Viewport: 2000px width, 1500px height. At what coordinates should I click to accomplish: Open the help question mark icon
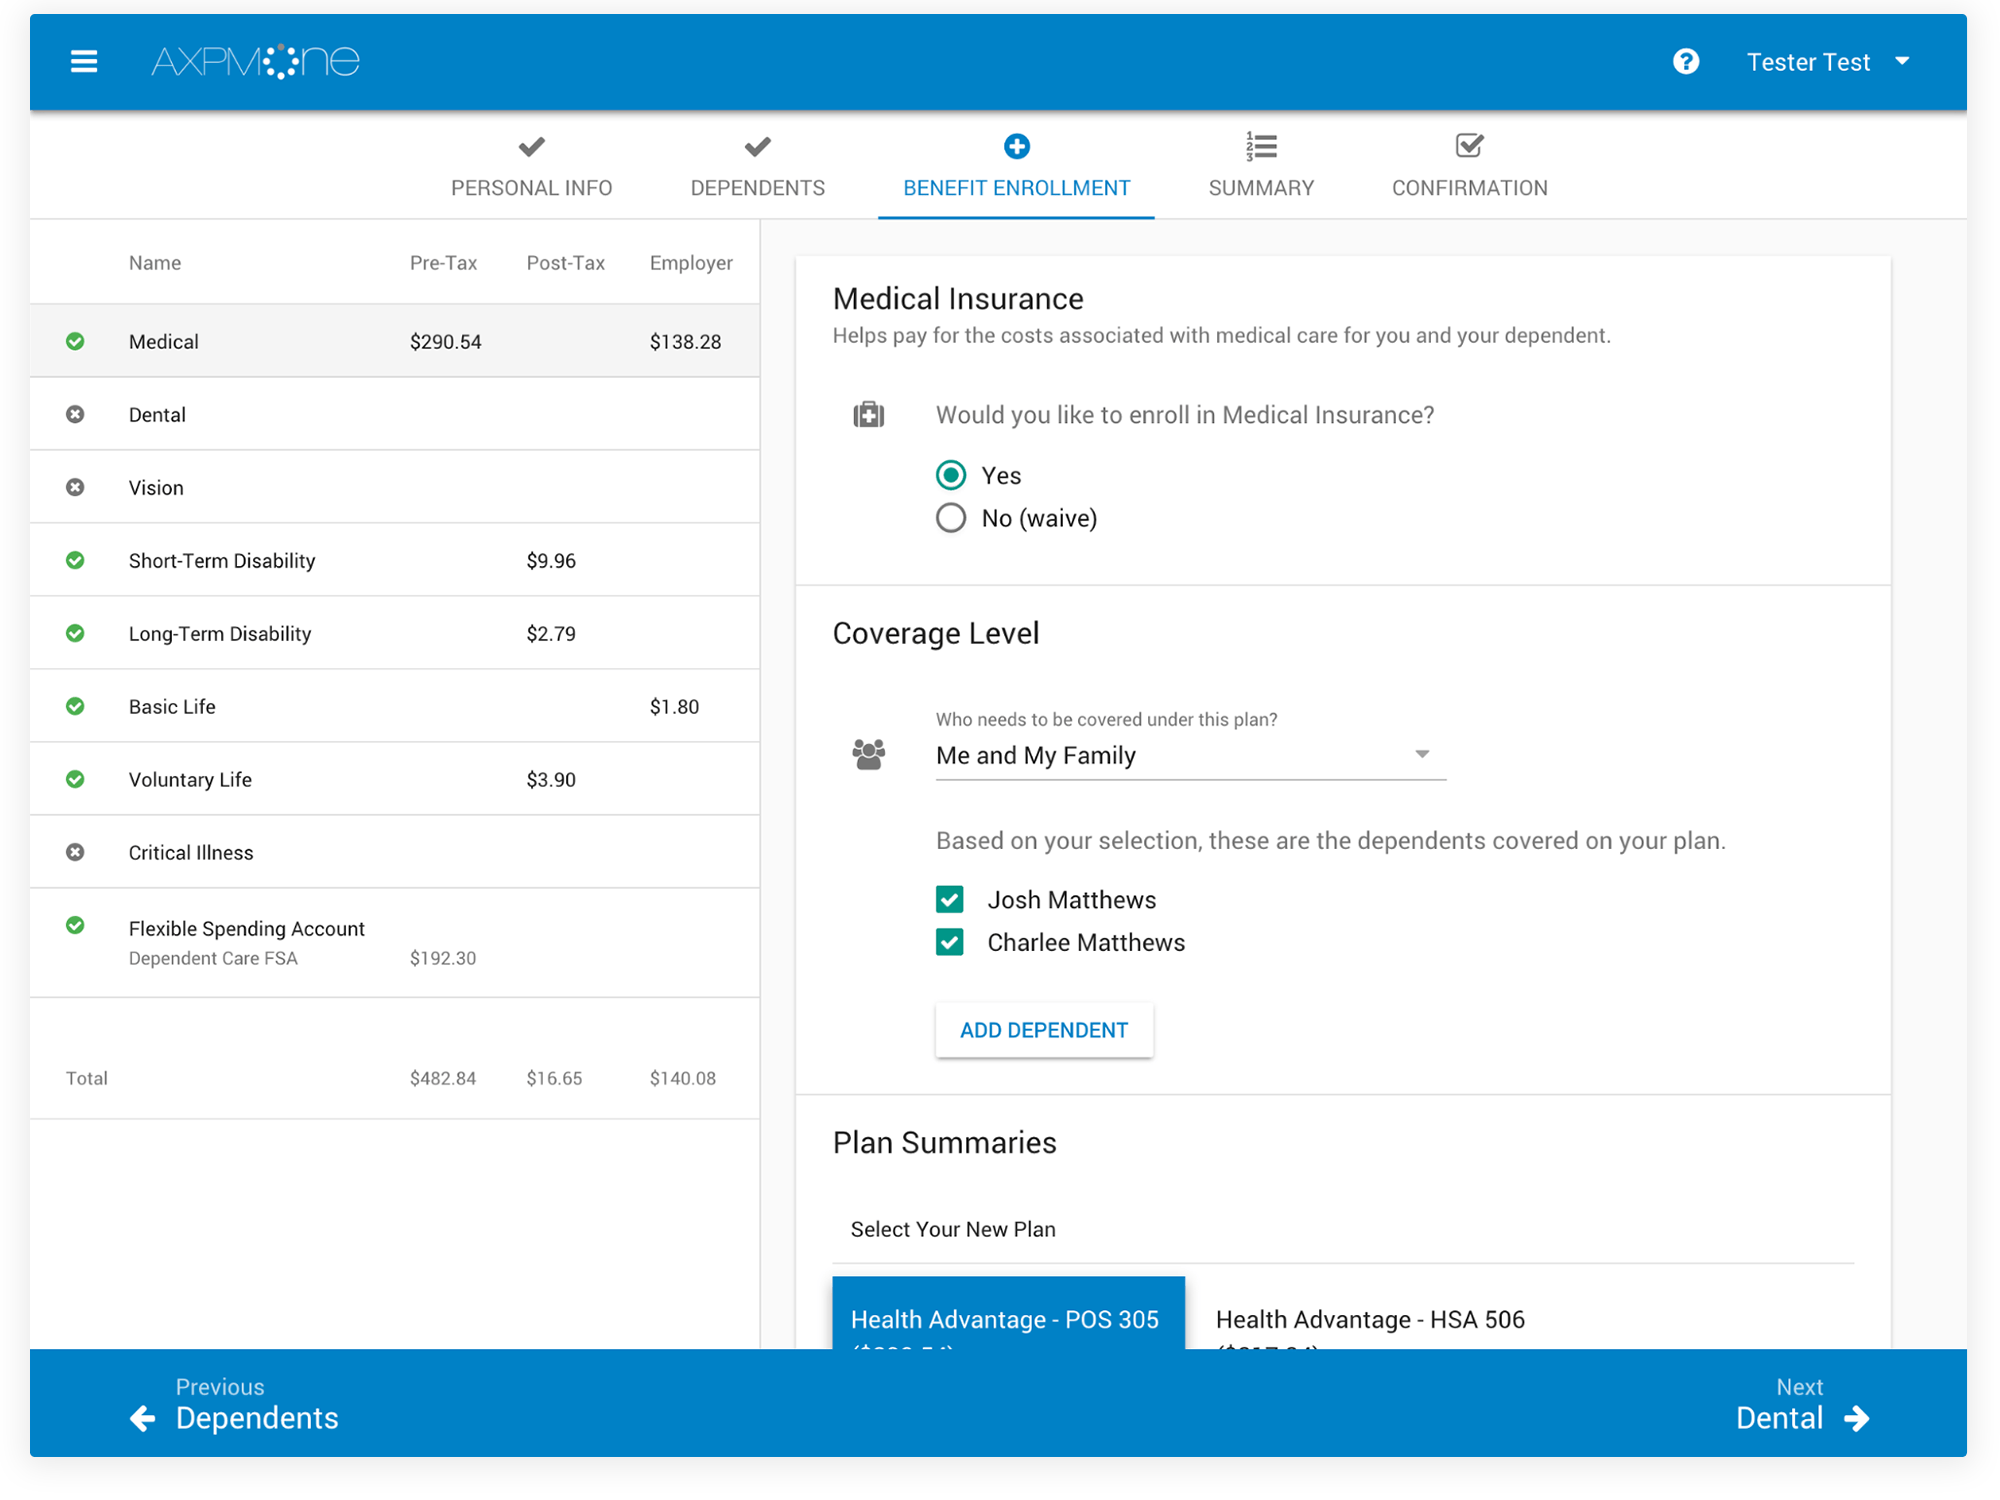pyautogui.click(x=1686, y=62)
